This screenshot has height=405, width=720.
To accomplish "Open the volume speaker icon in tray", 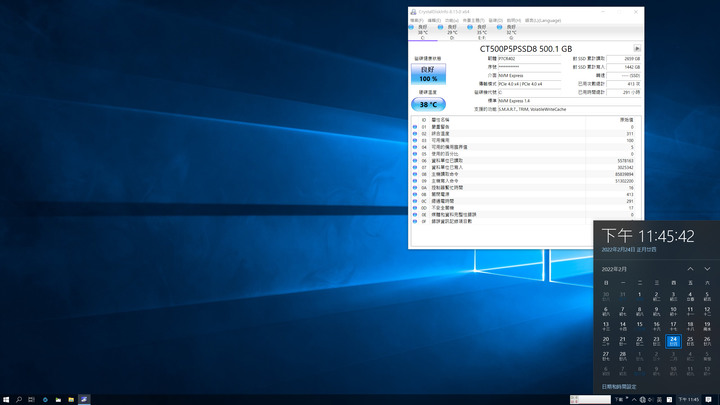I will pyautogui.click(x=651, y=399).
